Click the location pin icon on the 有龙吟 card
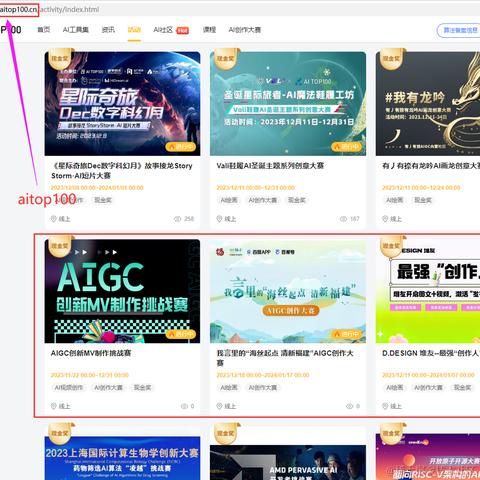480x480 pixels. tap(385, 219)
